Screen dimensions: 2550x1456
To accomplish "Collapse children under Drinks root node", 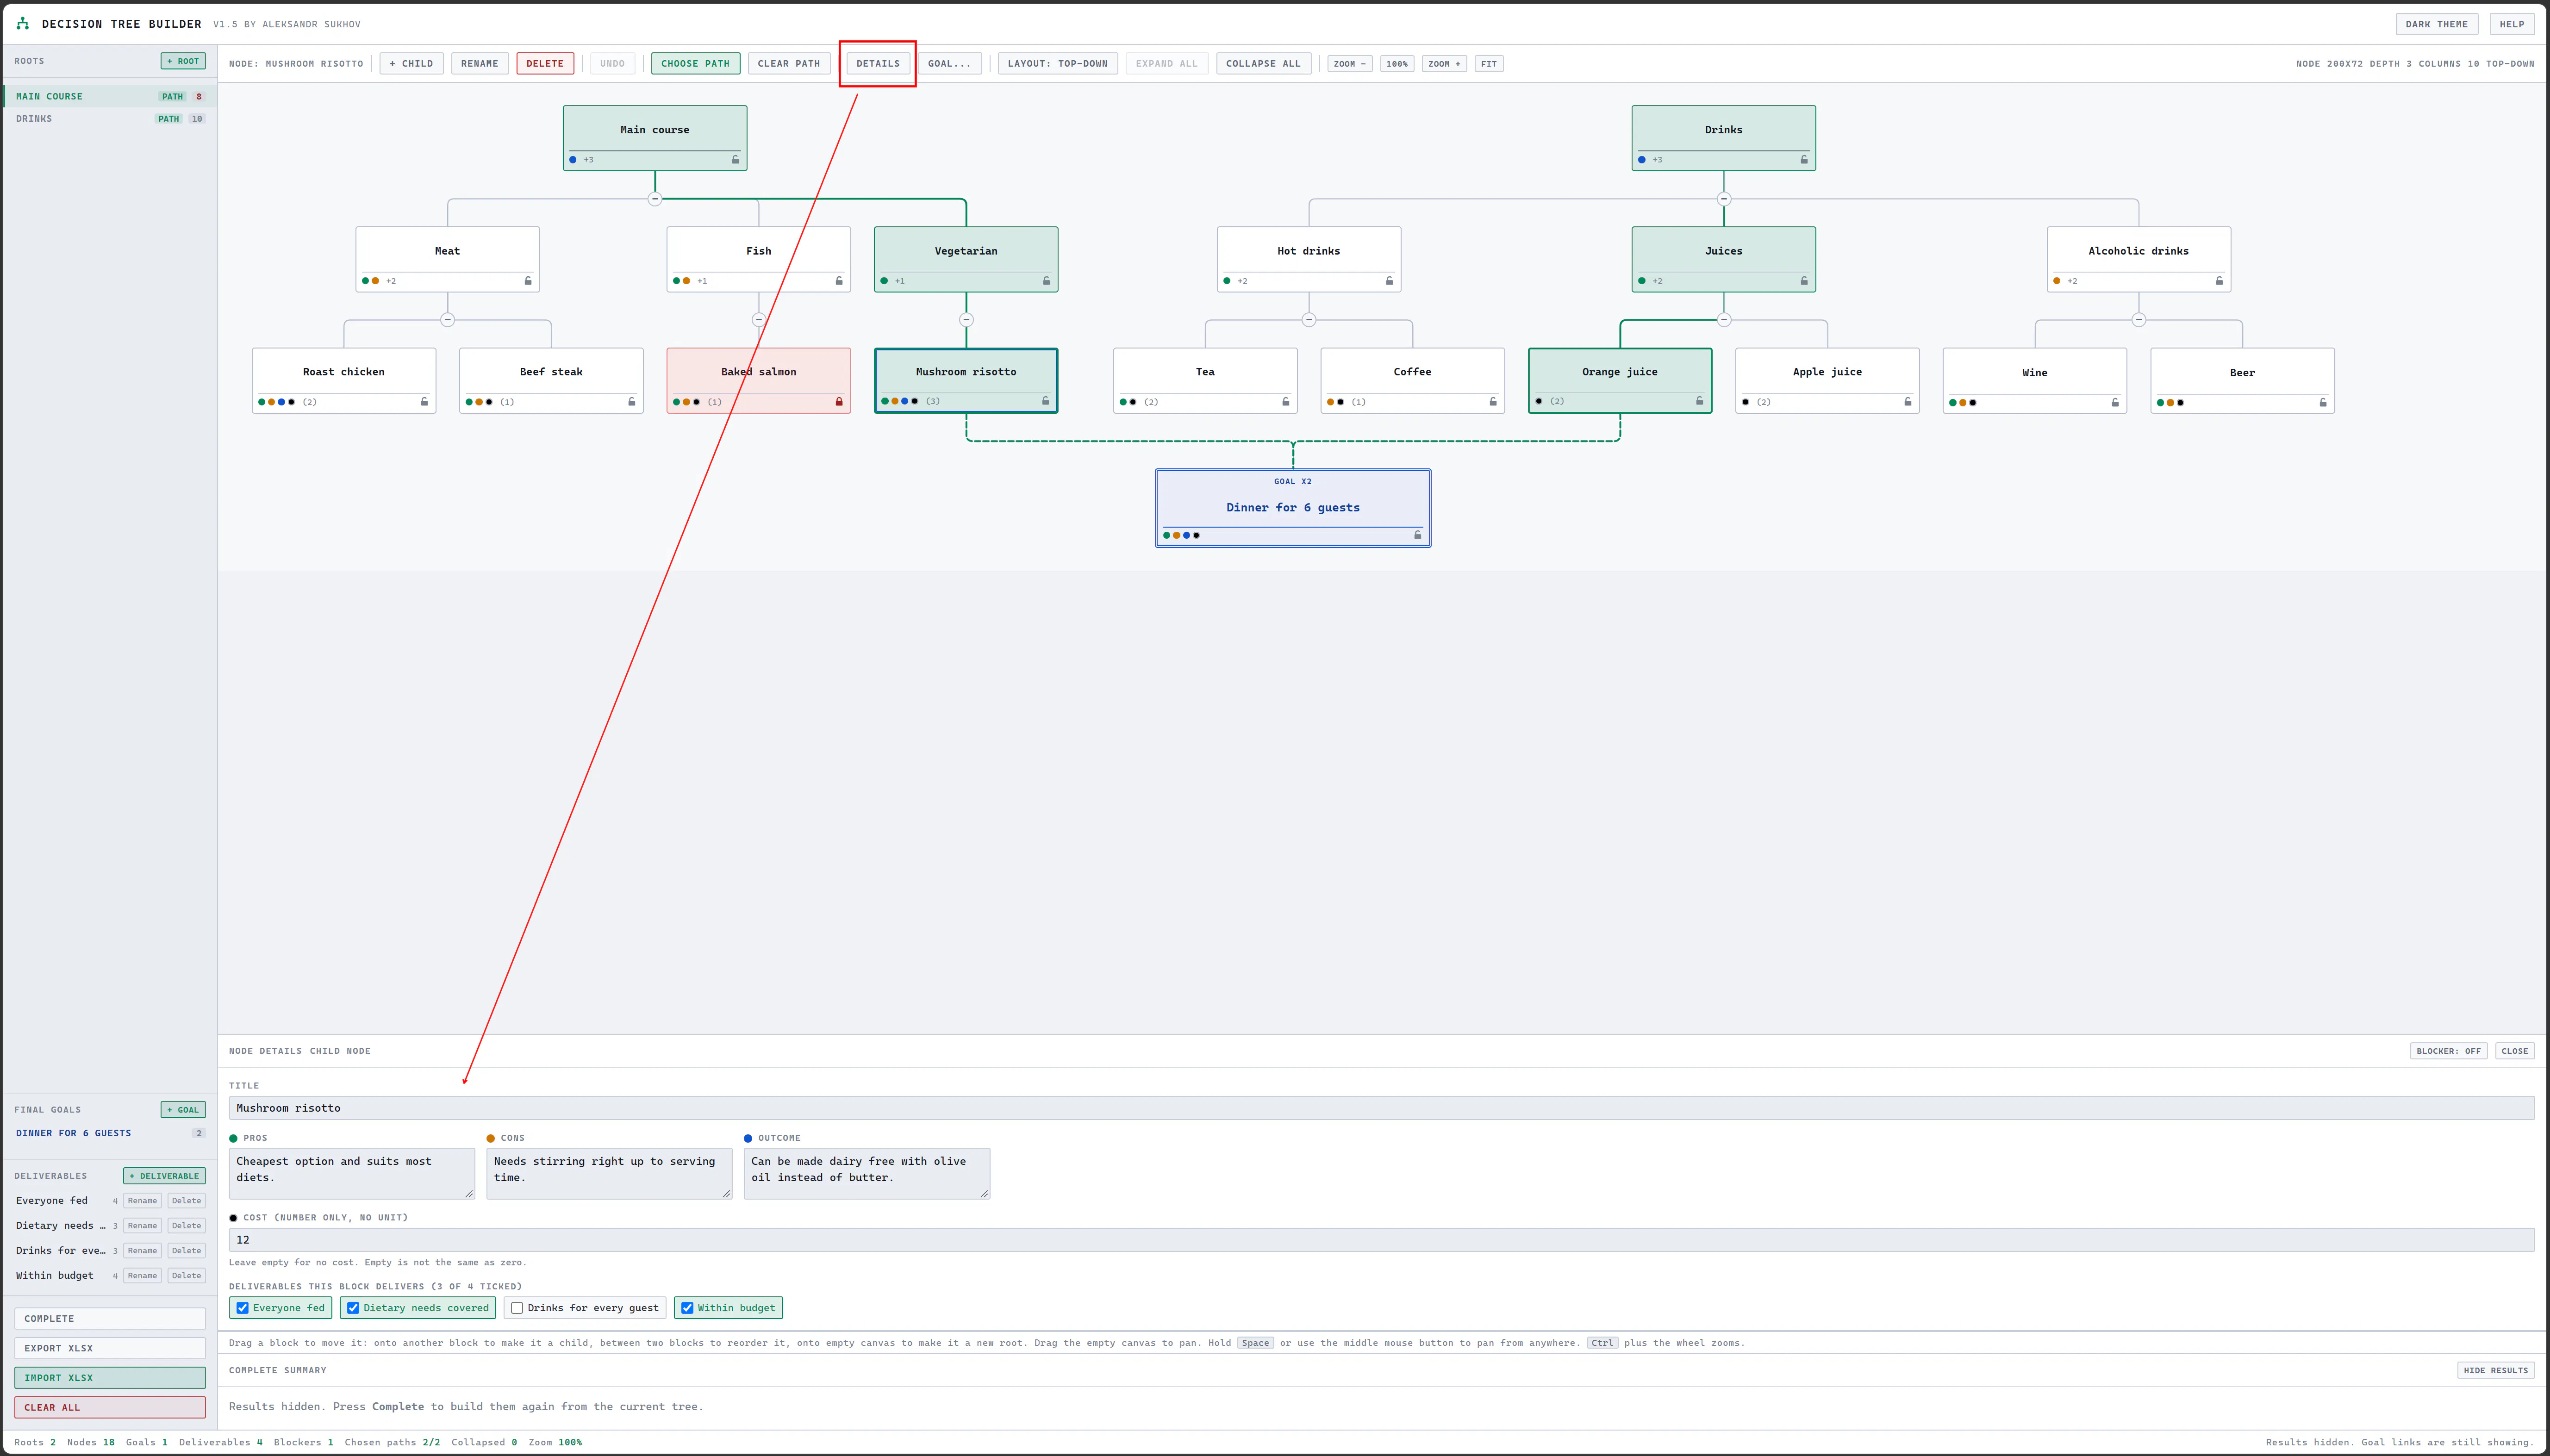I will tap(1724, 199).
